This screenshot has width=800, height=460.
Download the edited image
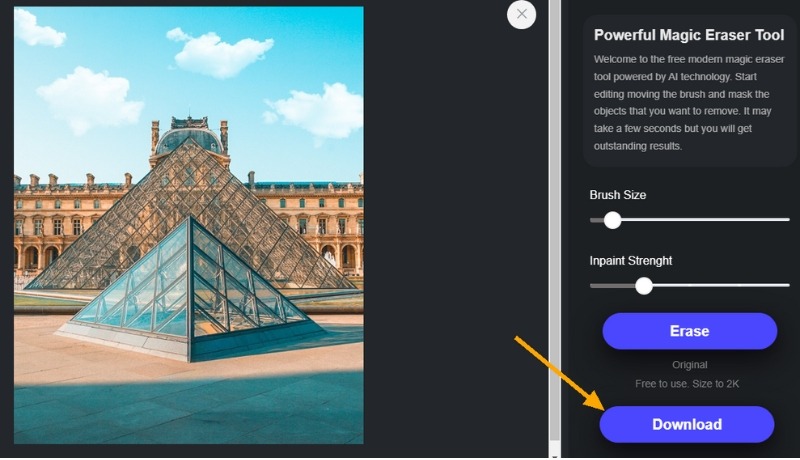pyautogui.click(x=687, y=424)
